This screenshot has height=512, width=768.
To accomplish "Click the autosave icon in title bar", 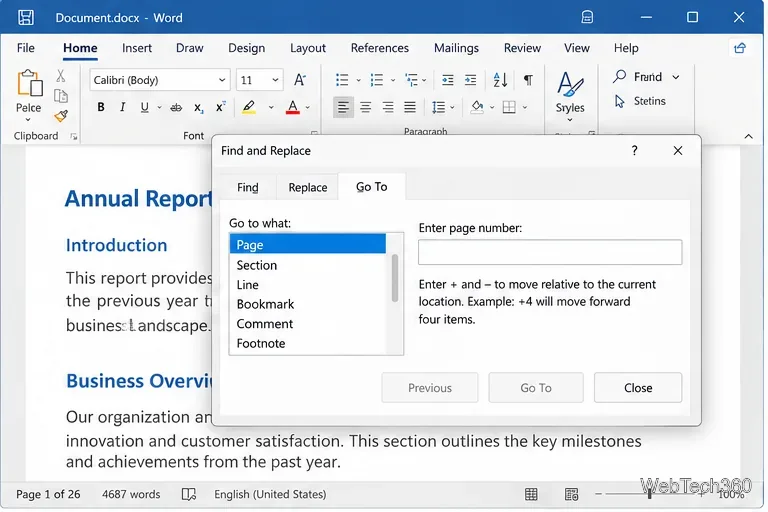I will [x=587, y=18].
